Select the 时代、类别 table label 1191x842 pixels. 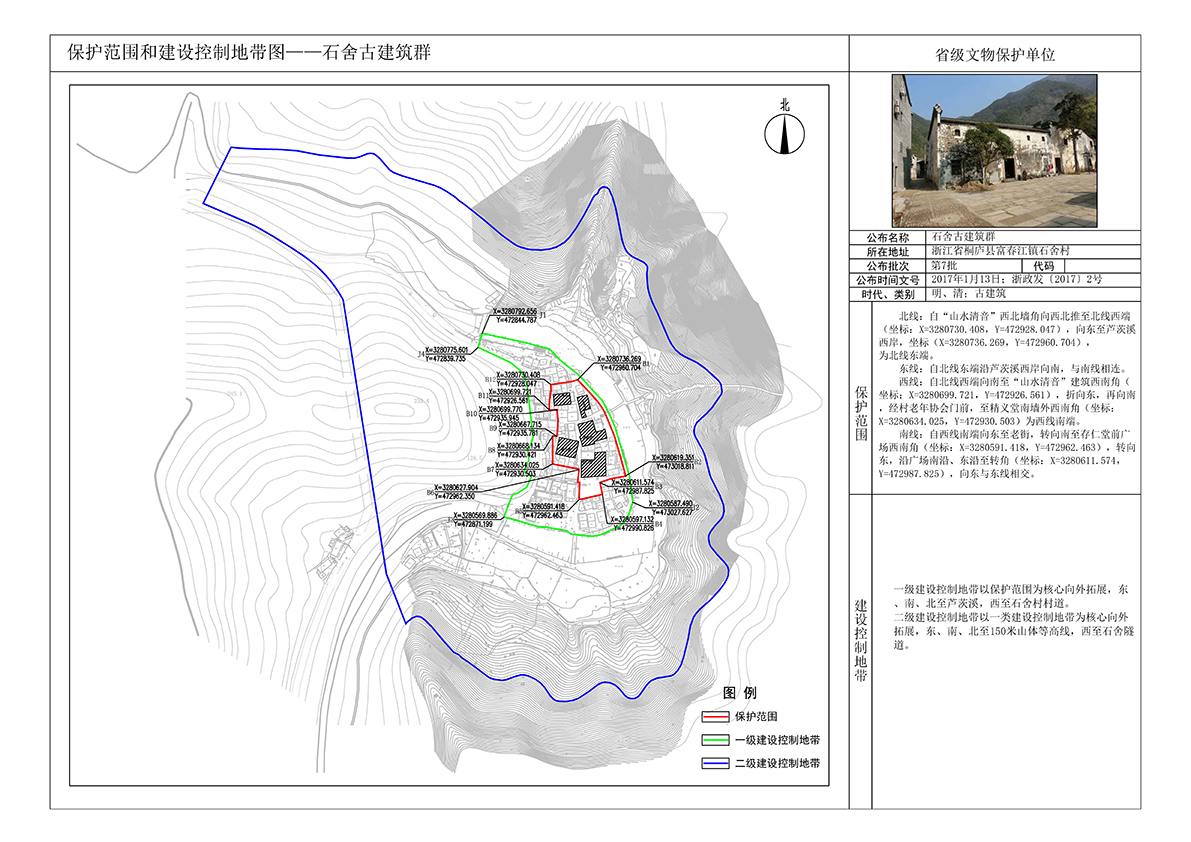887,295
